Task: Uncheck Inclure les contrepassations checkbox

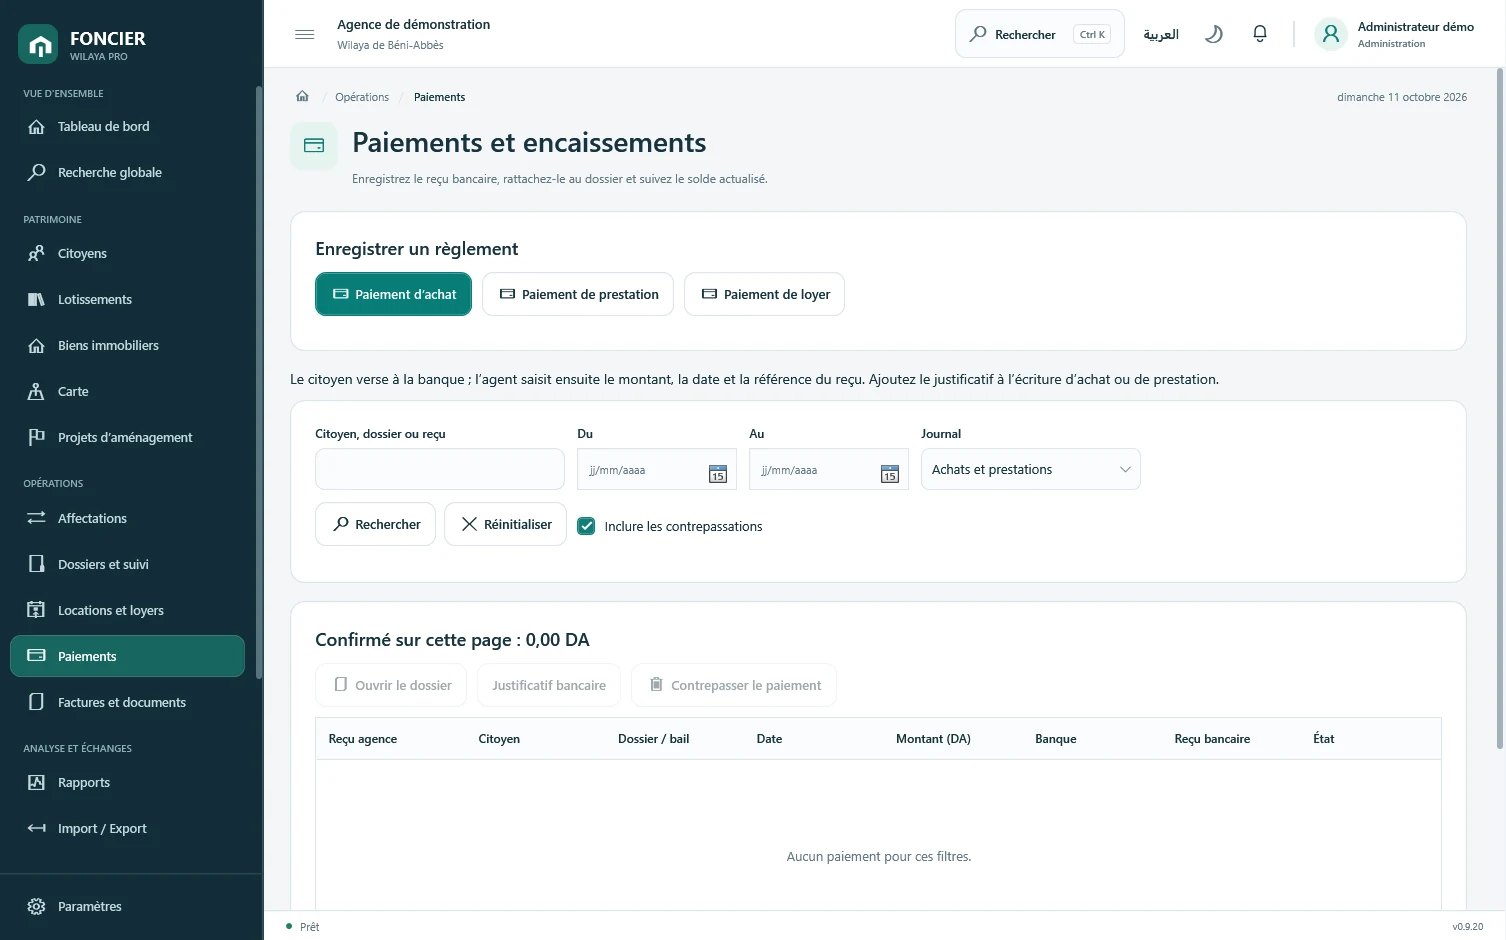Action: 586,526
